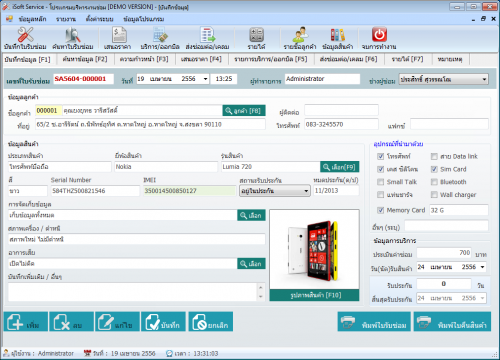The height and width of the screenshot is (360, 500).
Task: Open the product pickup date dropdown
Action: 482,267
